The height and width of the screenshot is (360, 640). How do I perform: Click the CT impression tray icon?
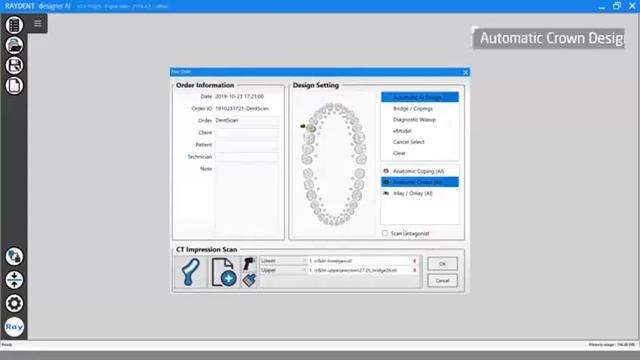[191, 272]
